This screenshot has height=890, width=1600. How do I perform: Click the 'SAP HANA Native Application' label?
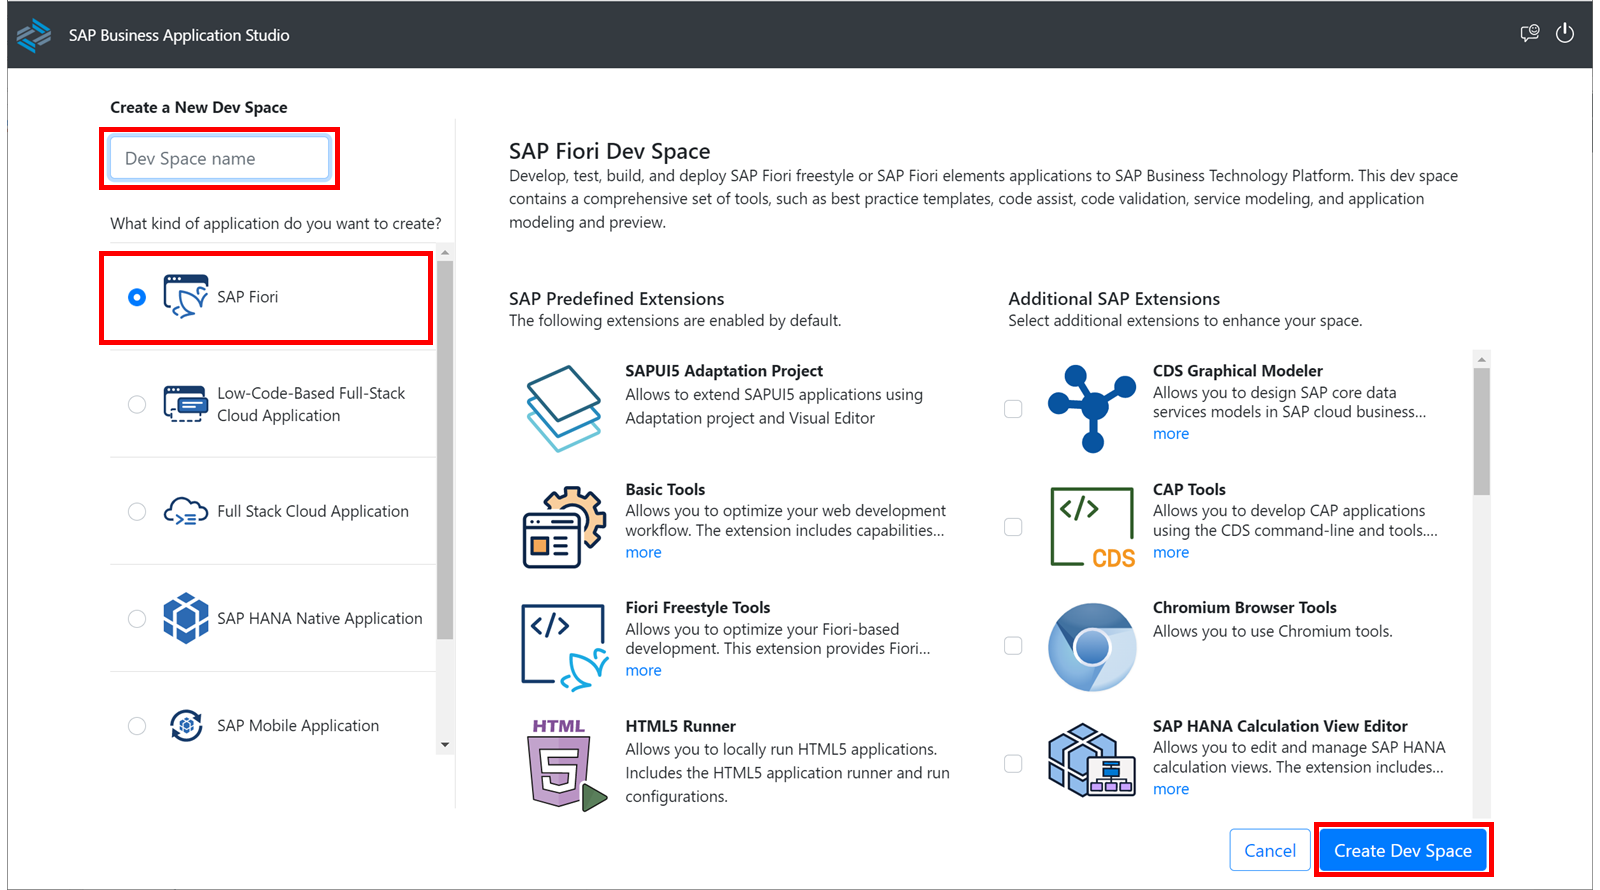tap(320, 618)
